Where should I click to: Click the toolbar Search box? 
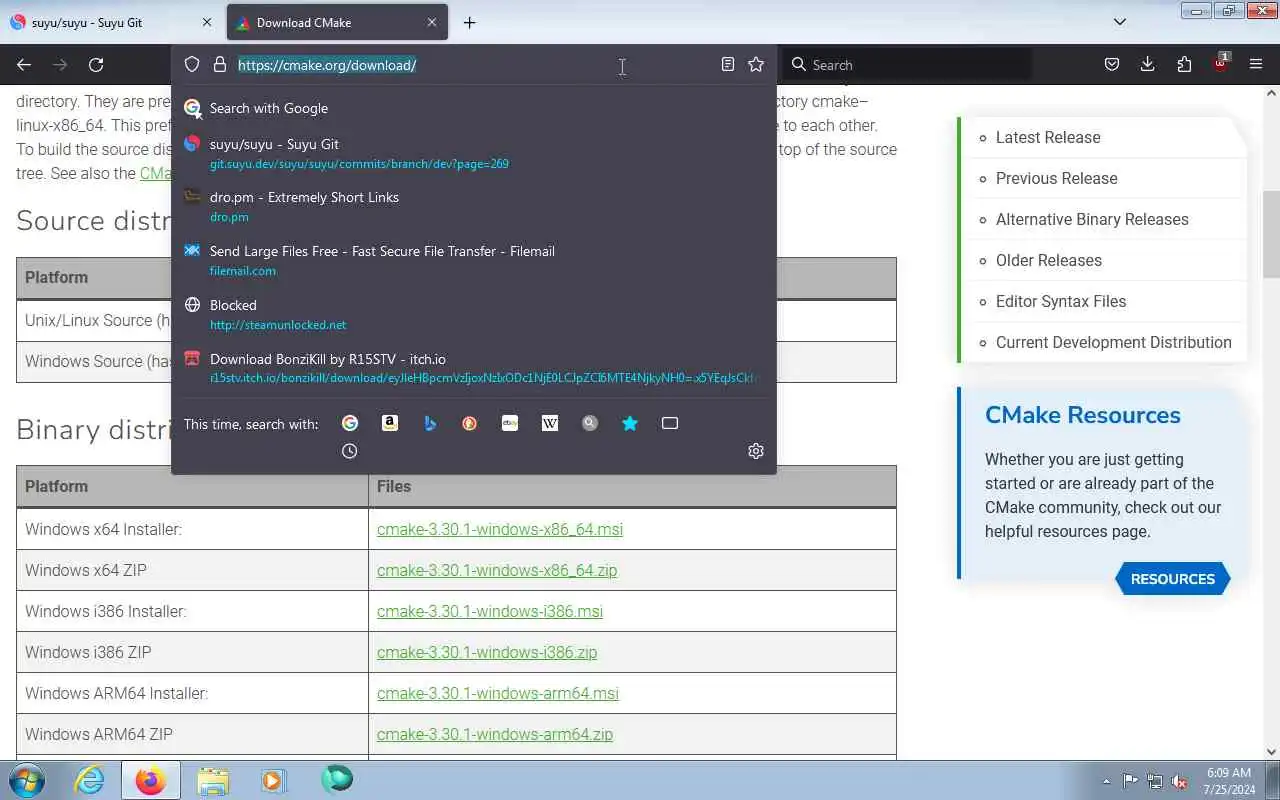coord(906,64)
